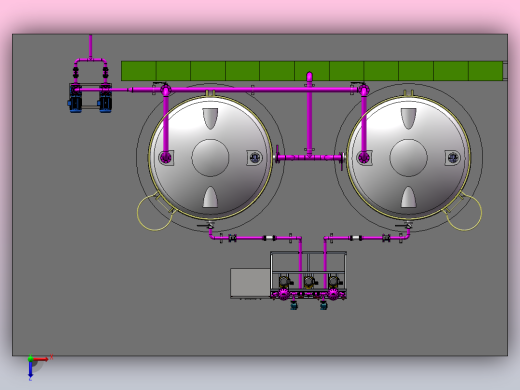Select the vertical magenta pipe between the tanks
Viewport: 520px width, 390px height.
(309, 117)
